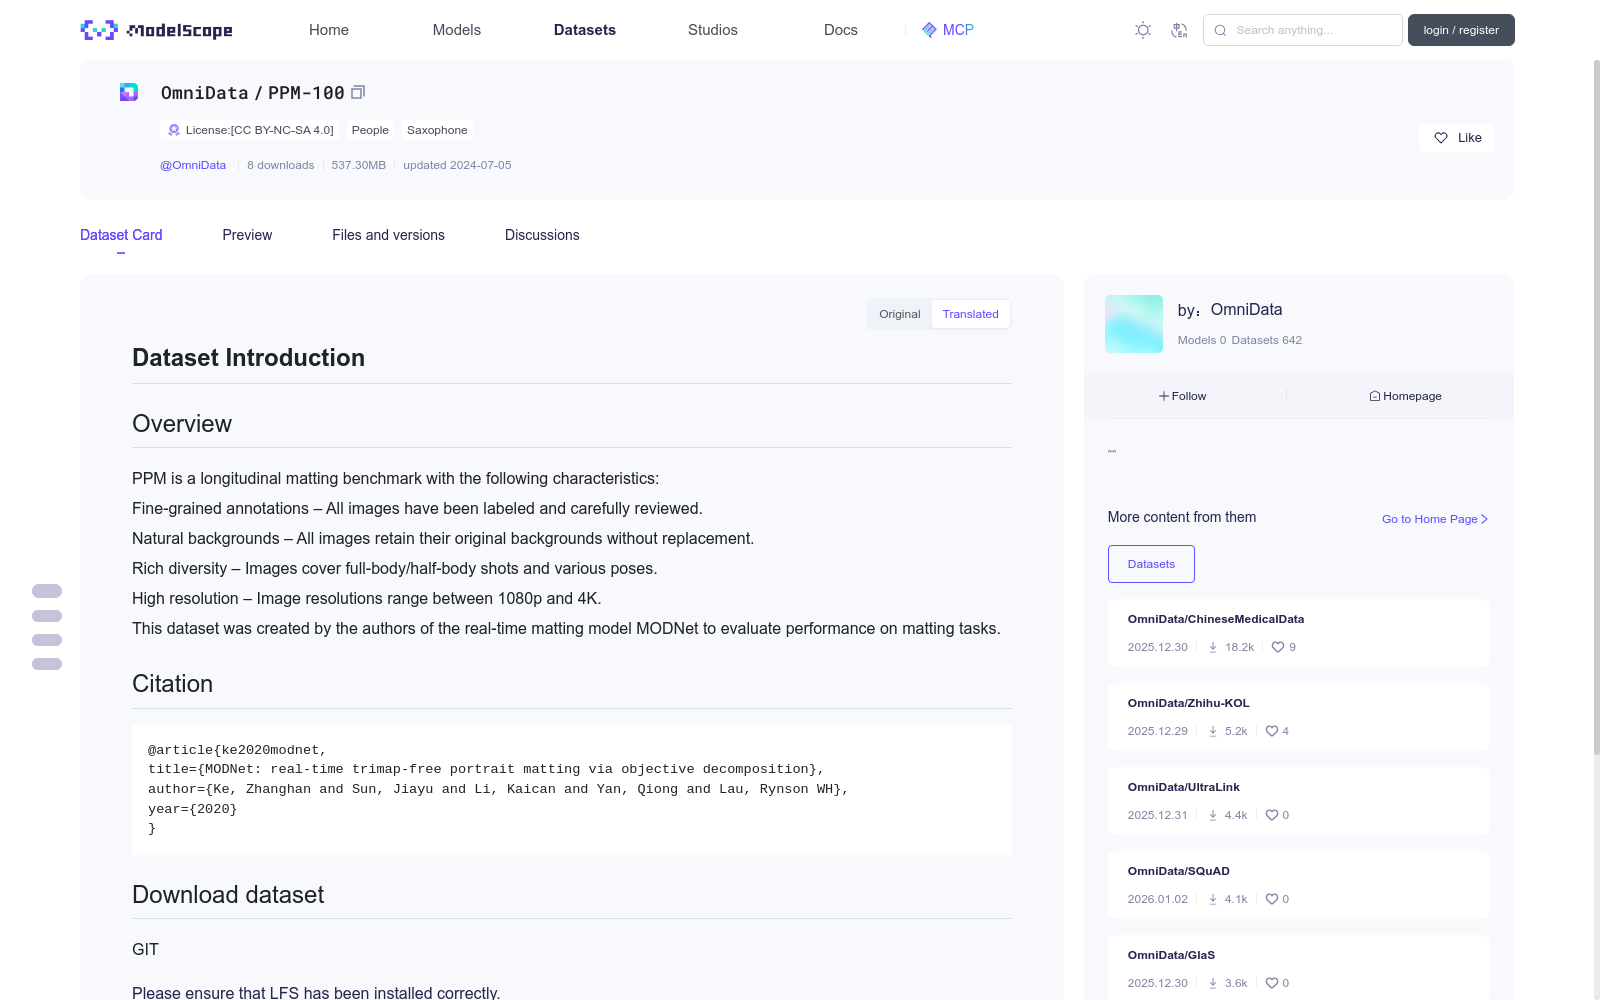
Task: Select the Dataset Card tab
Action: [x=121, y=235]
